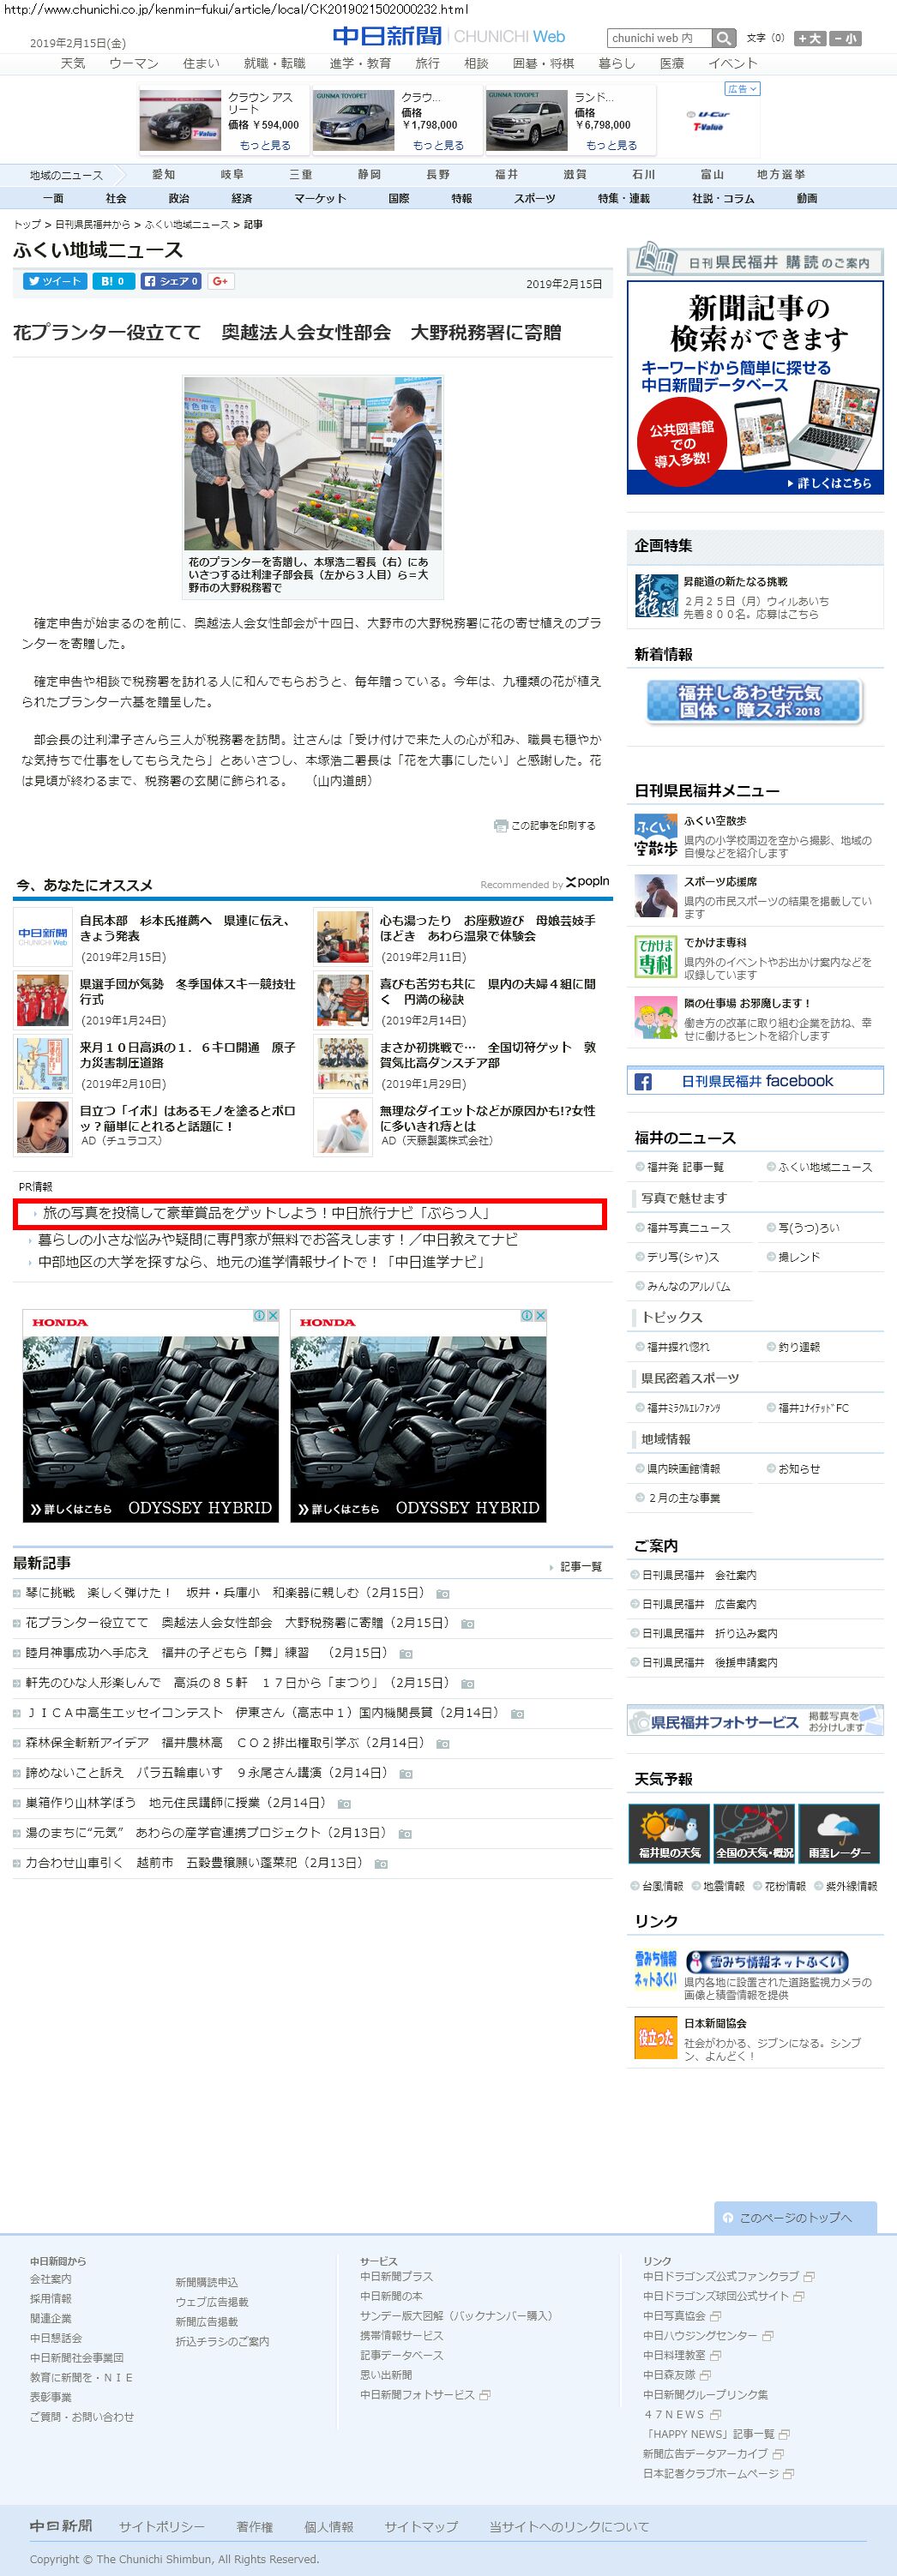The image size is (897, 2576).
Task: Open 福井写真ニュース sidebar link
Action: pos(688,1228)
